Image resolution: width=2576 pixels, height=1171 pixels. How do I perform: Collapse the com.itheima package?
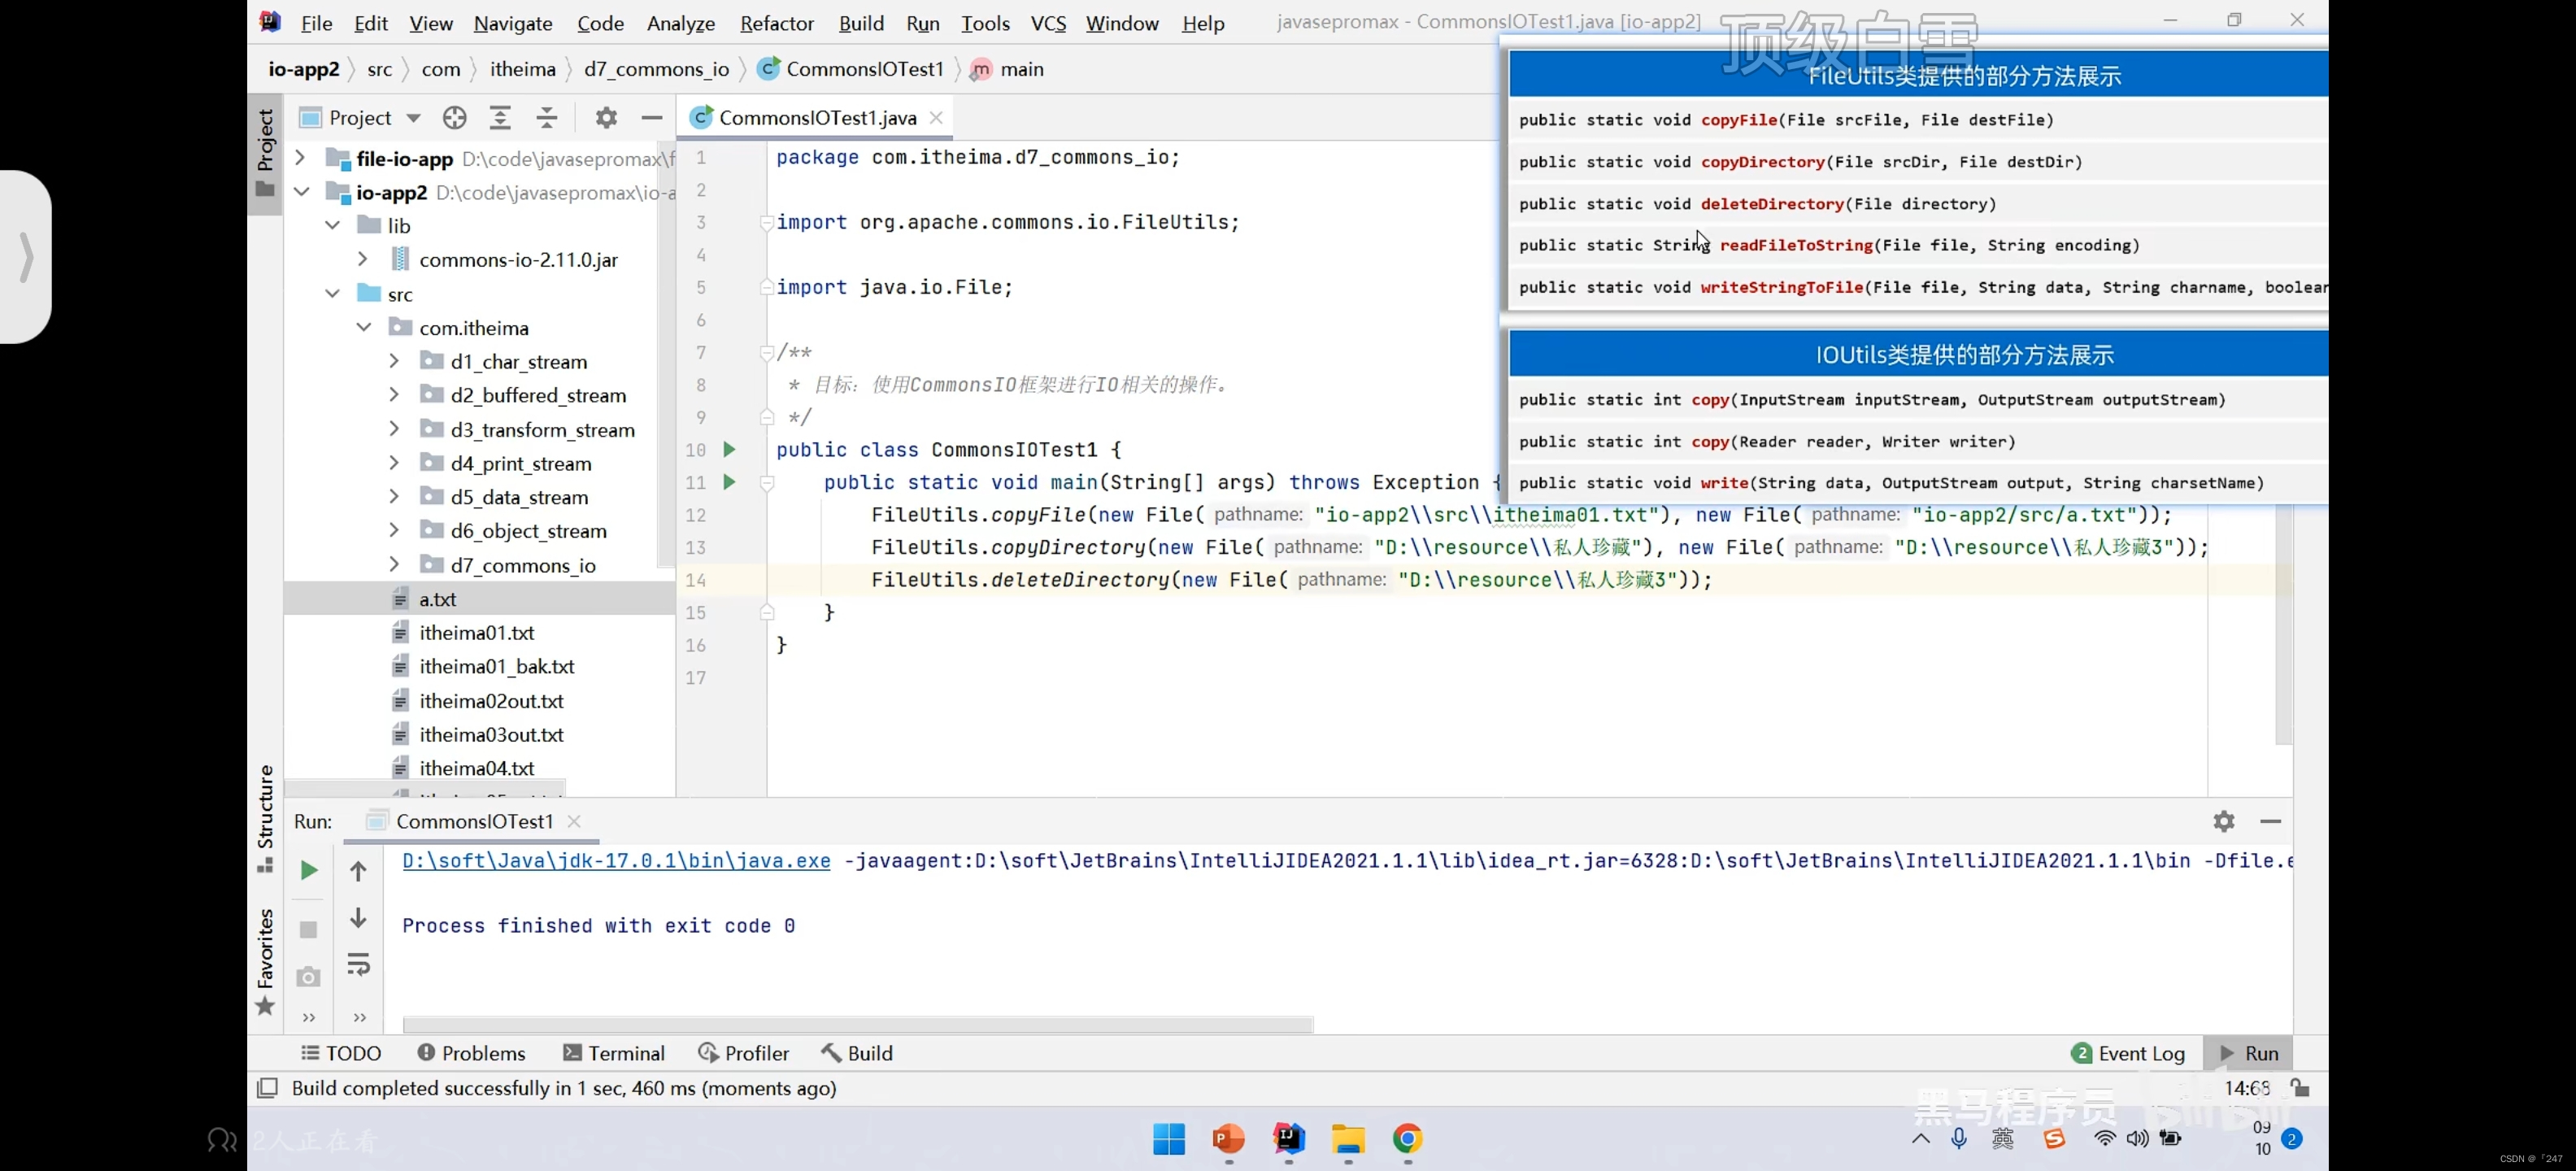click(364, 328)
